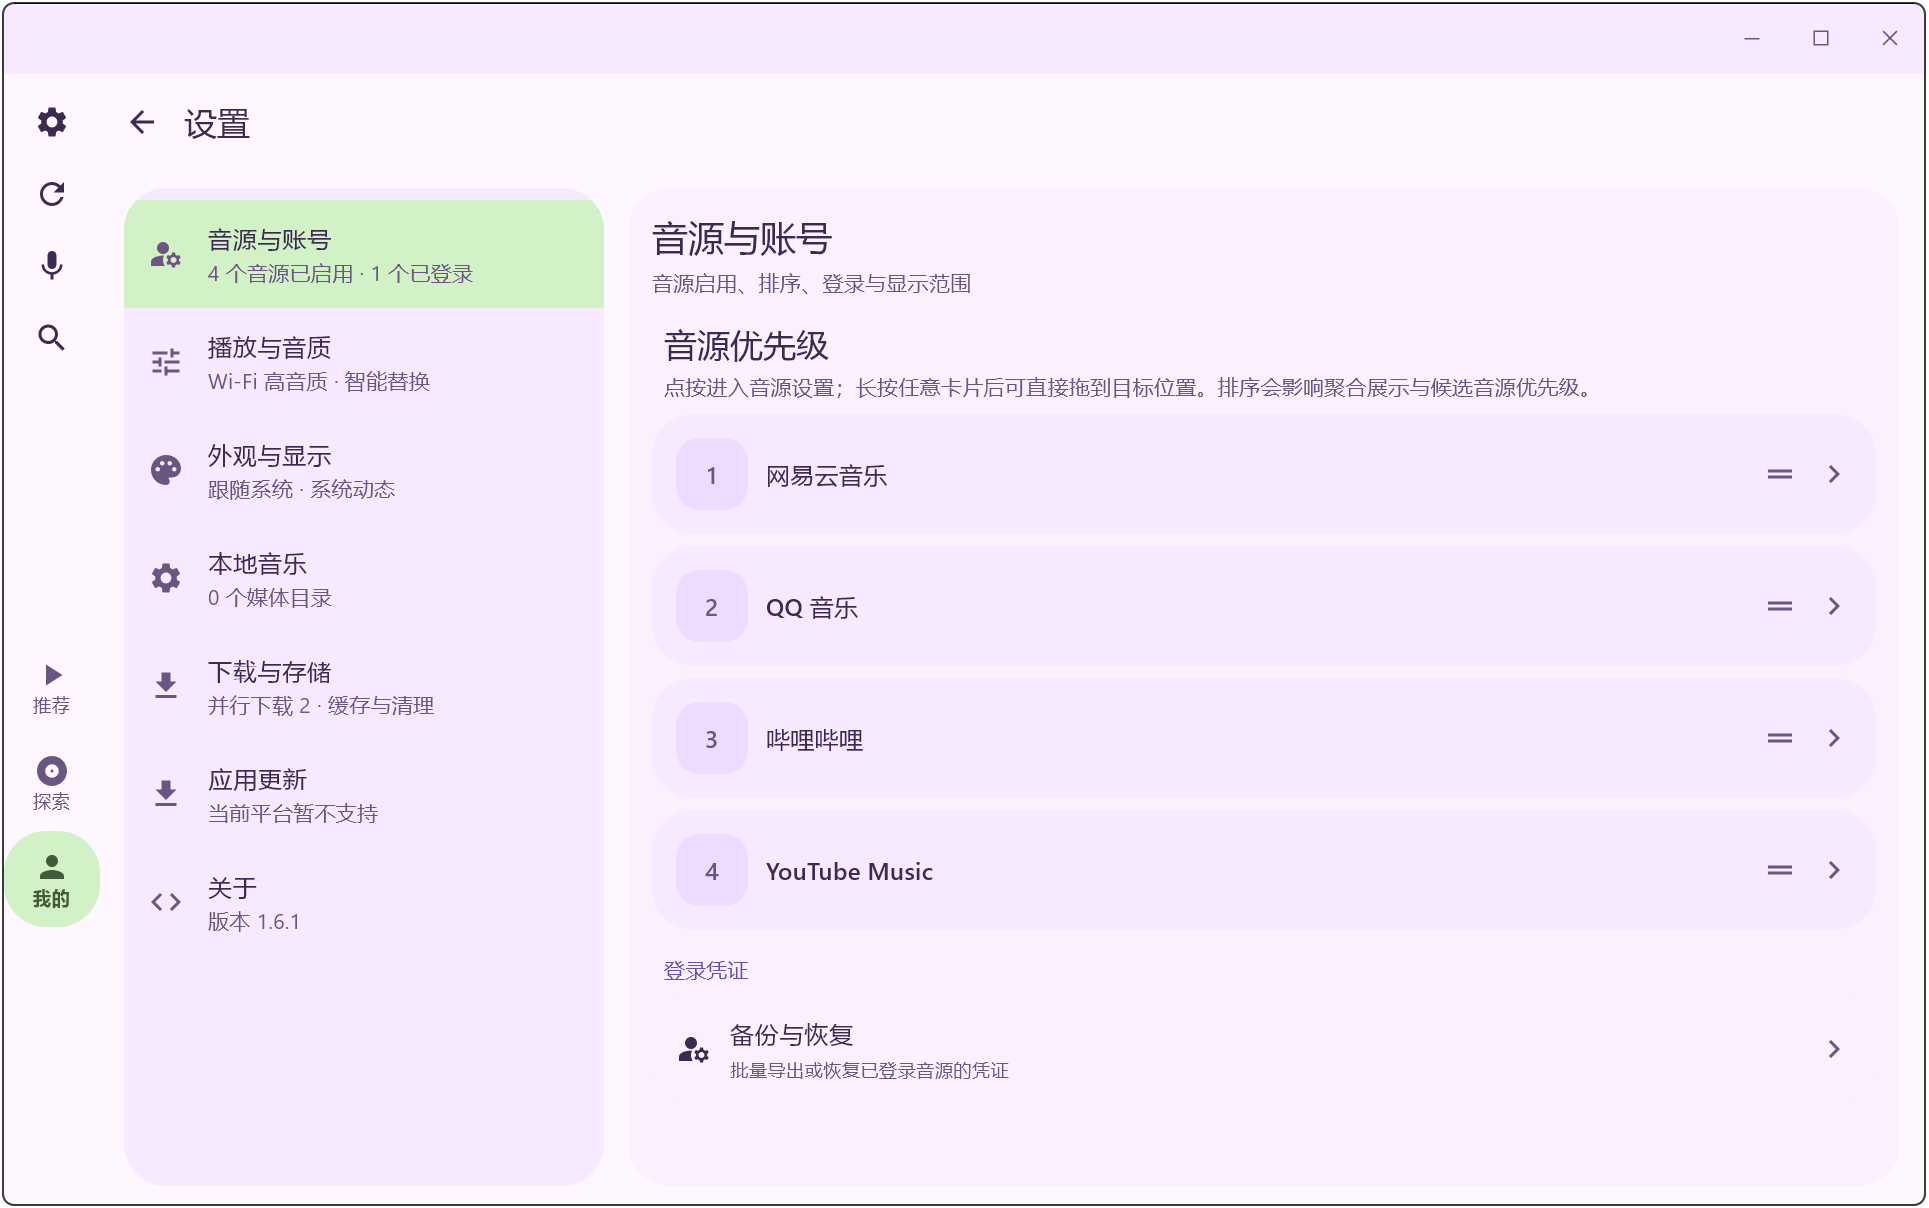Activate the microphone icon in the left rail
This screenshot has height=1208, width=1929.
tap(52, 265)
